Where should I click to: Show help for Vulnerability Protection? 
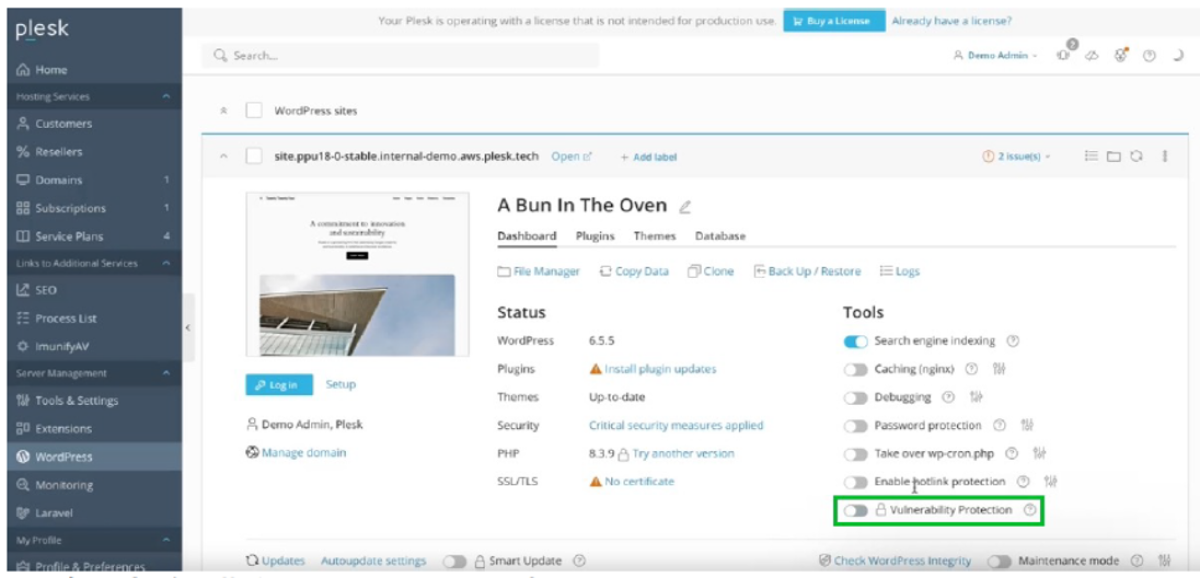pyautogui.click(x=1029, y=510)
